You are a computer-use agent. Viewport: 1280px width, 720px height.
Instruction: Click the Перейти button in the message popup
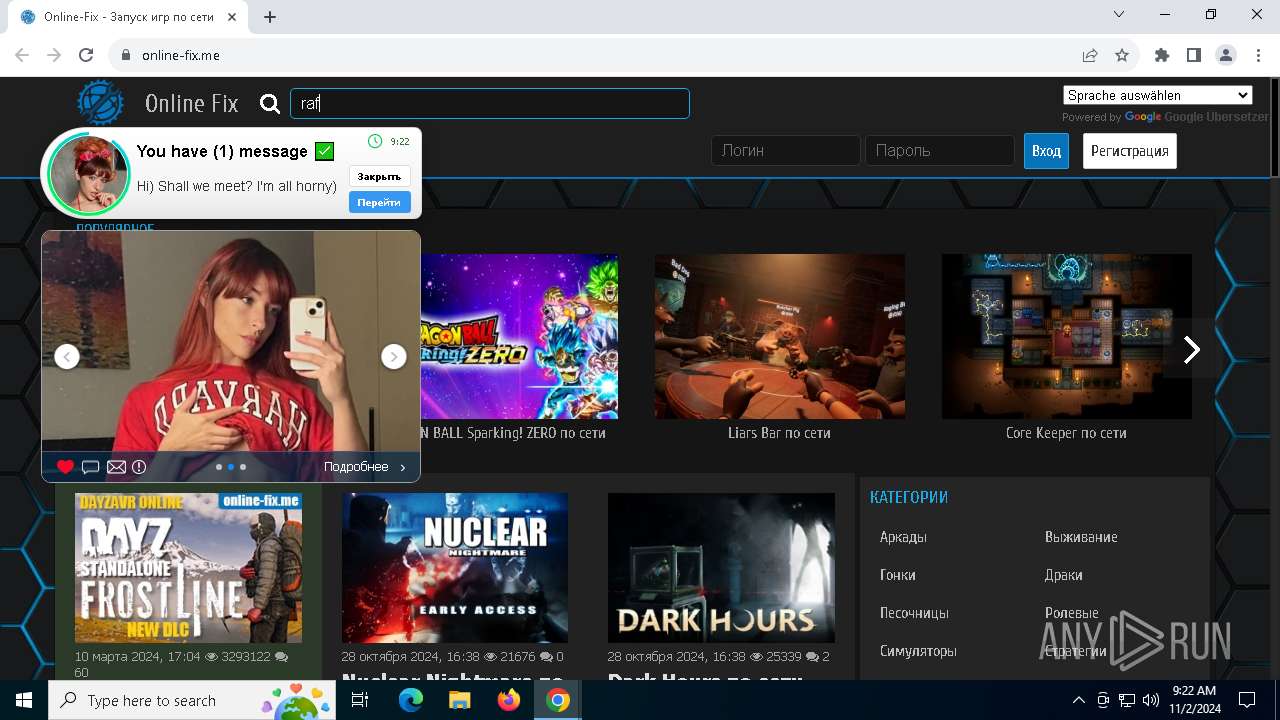tap(379, 202)
